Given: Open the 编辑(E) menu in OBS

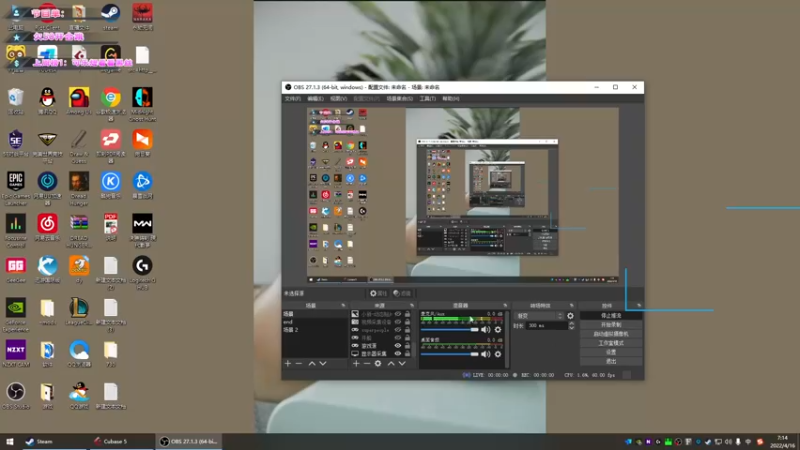Looking at the screenshot, I should click(x=315, y=98).
